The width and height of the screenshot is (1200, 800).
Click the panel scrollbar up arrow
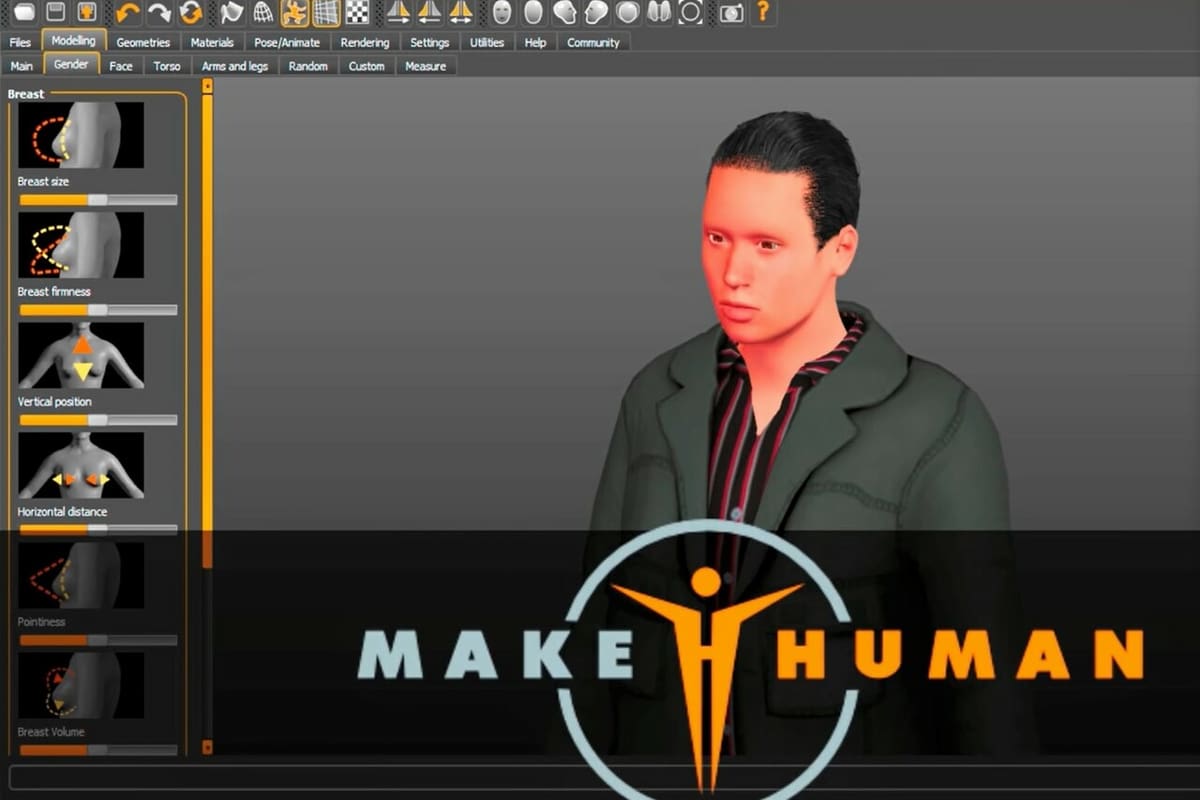[207, 86]
